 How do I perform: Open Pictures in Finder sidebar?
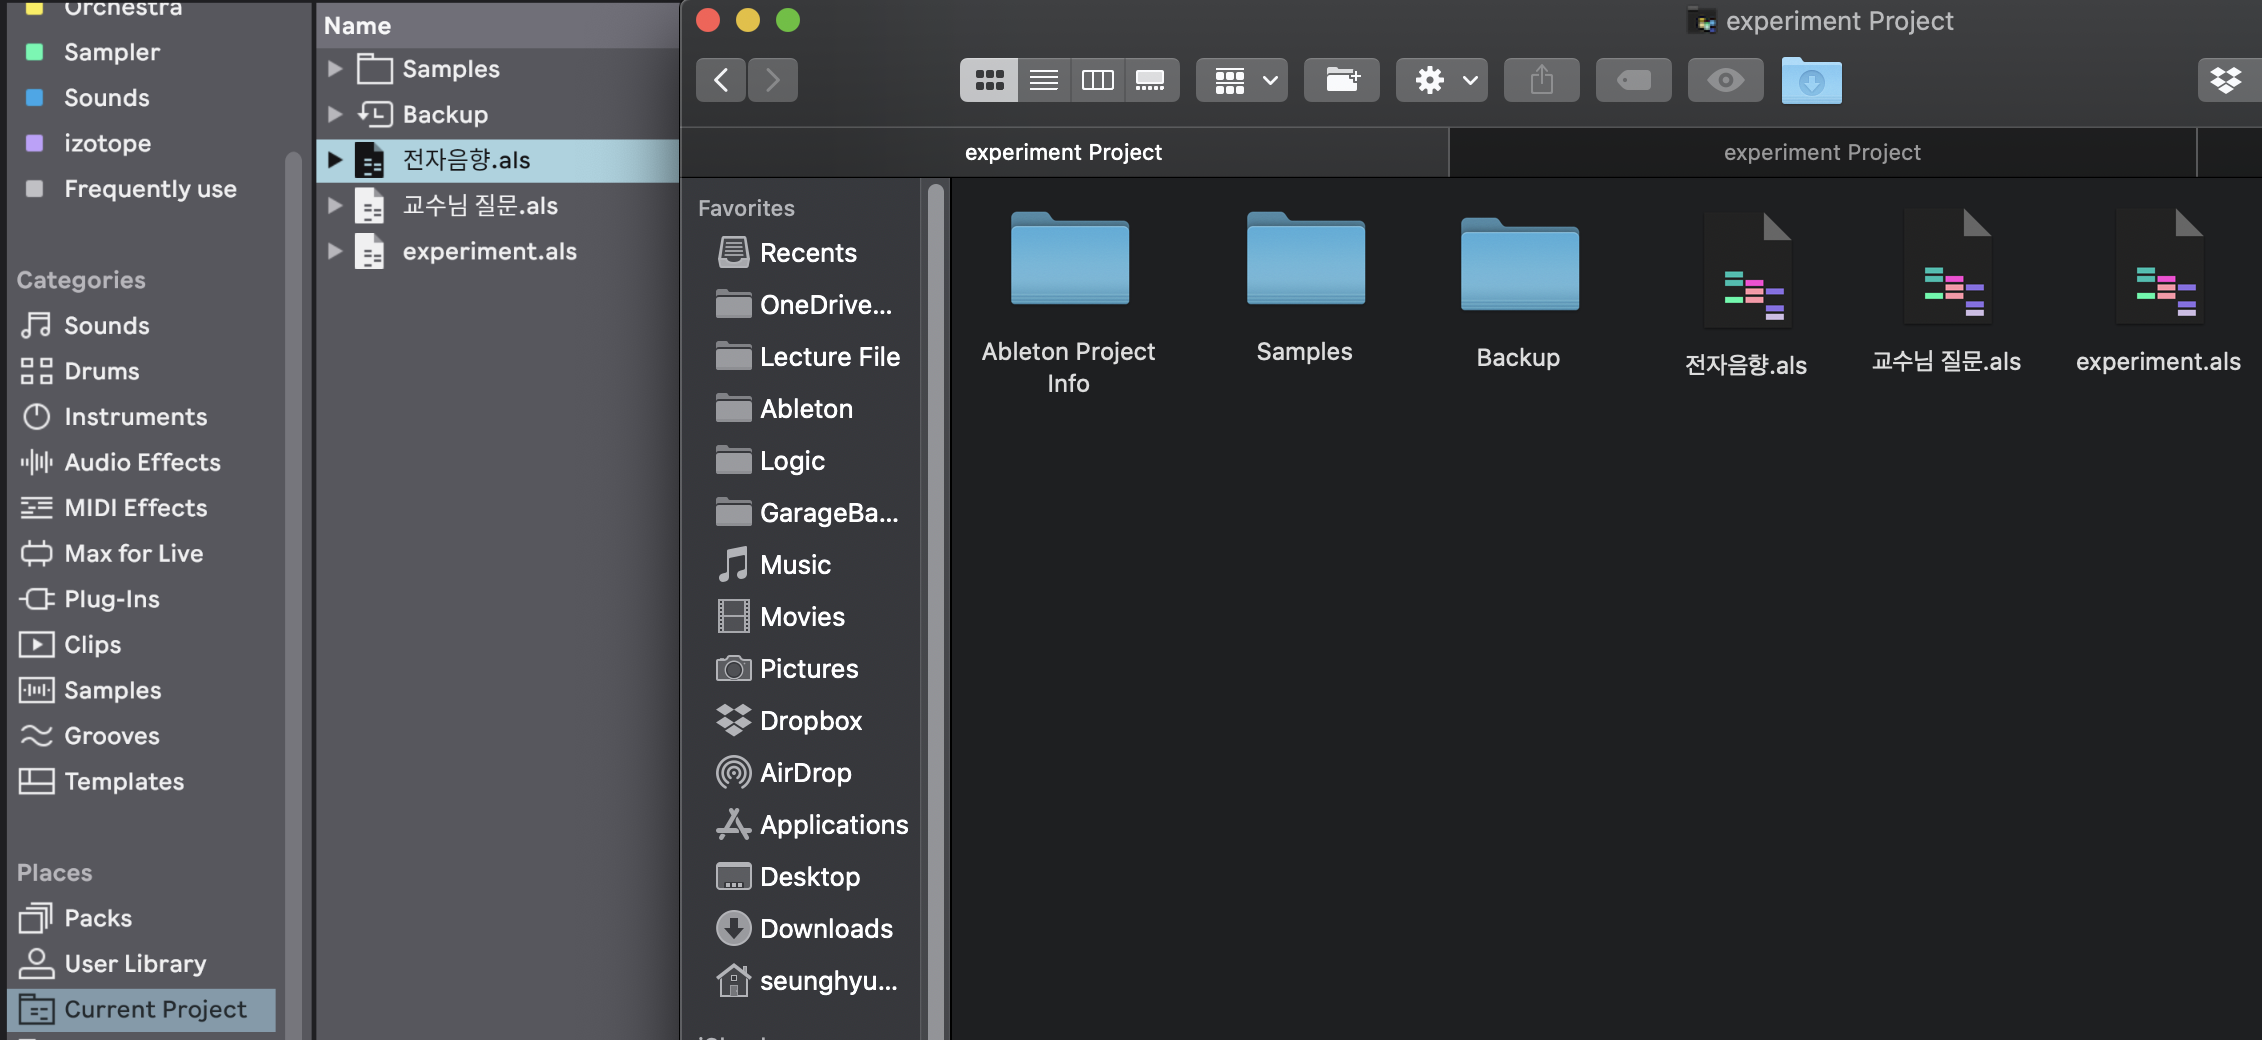tap(788, 669)
